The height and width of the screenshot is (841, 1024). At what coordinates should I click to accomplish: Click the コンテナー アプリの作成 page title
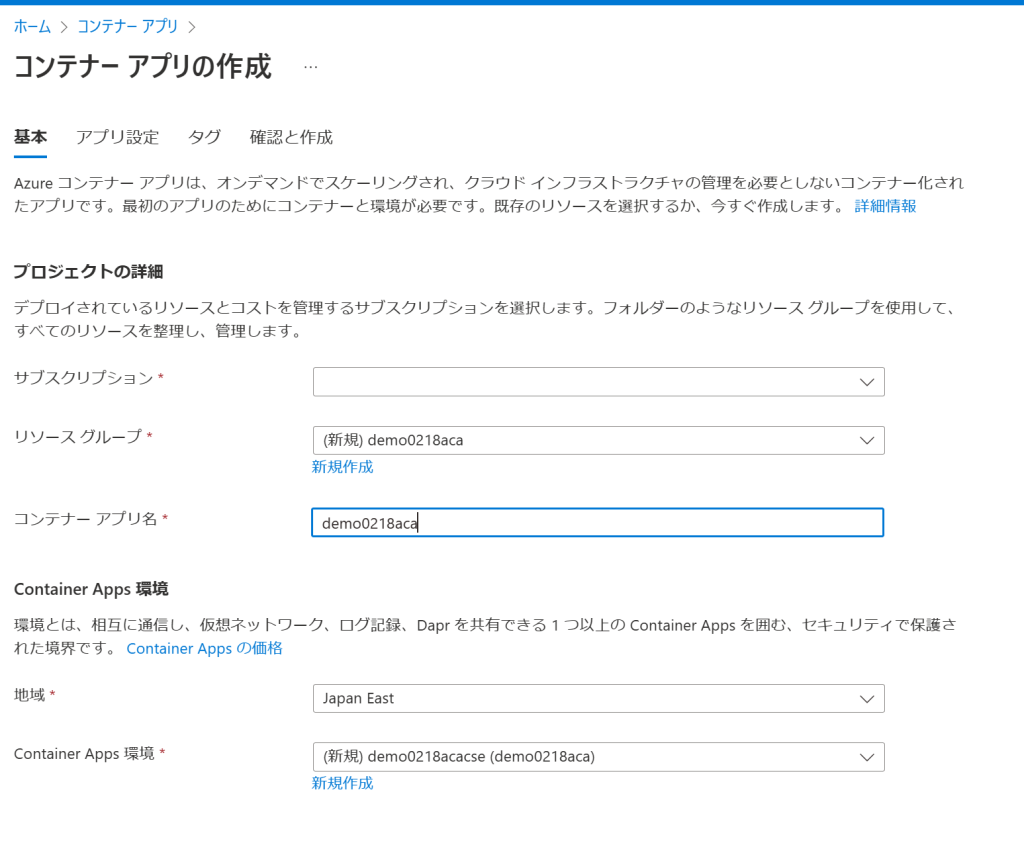(x=142, y=67)
